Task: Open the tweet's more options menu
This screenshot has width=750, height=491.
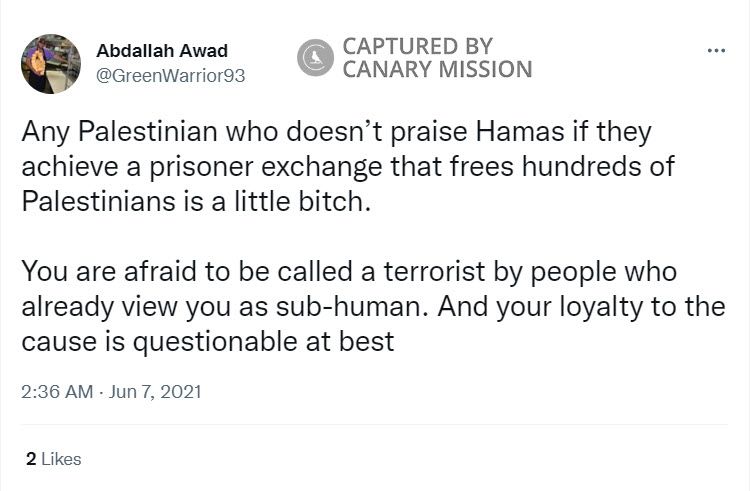Action: tap(715, 52)
